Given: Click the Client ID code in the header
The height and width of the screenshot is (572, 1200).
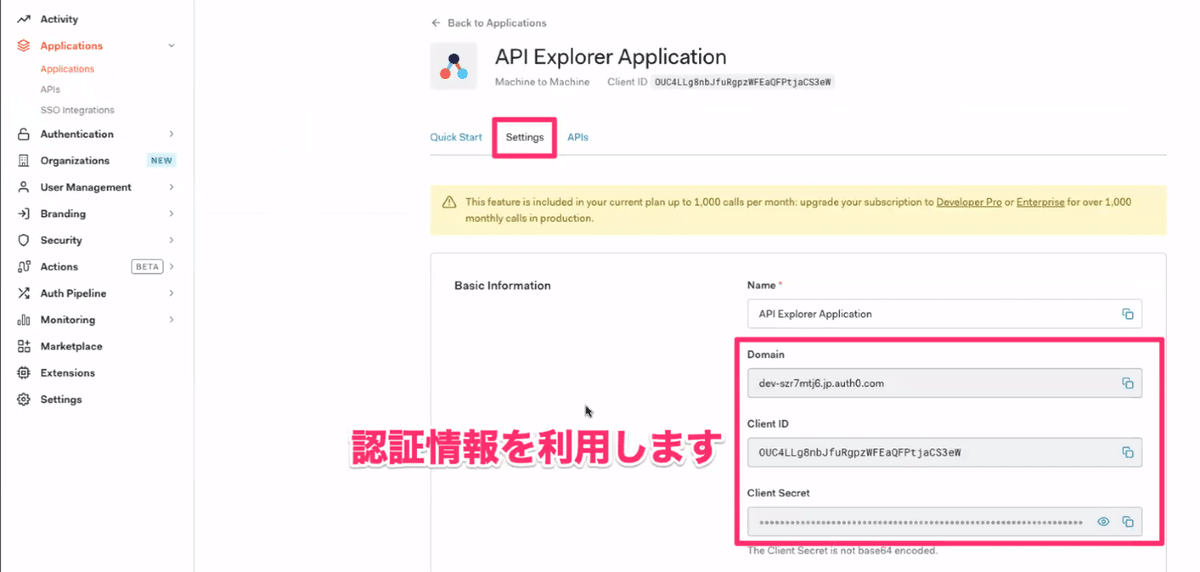Looking at the screenshot, I should pyautogui.click(x=743, y=82).
